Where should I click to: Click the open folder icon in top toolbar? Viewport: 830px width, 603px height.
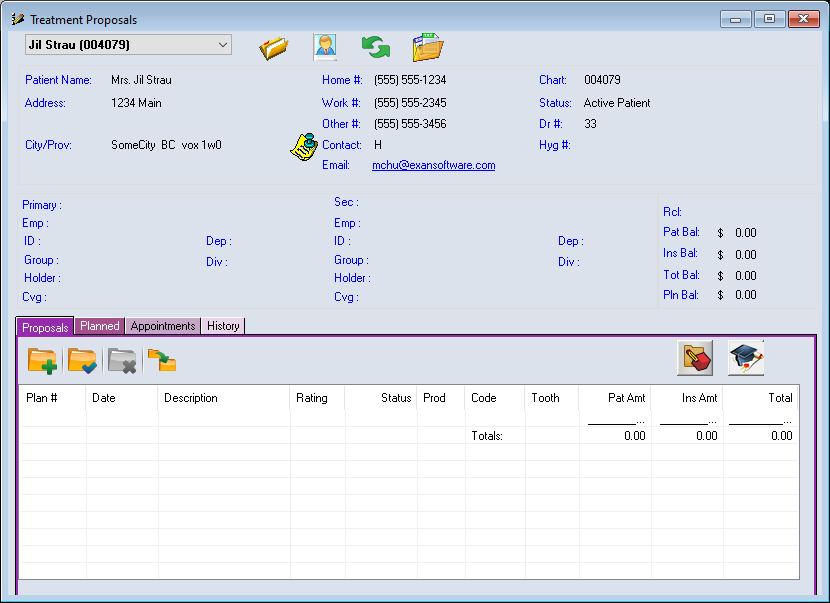pyautogui.click(x=274, y=47)
